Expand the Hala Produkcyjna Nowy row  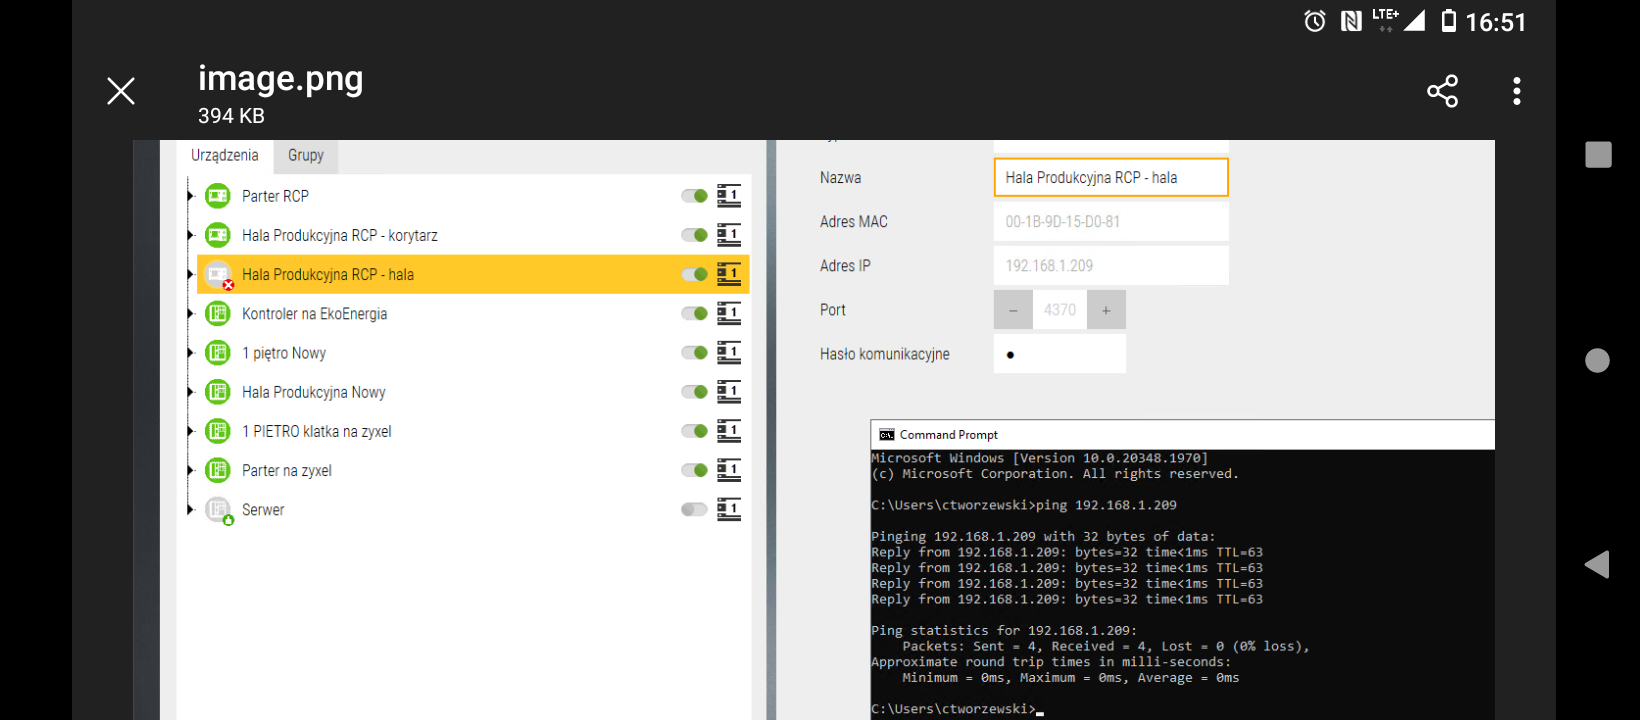click(189, 392)
